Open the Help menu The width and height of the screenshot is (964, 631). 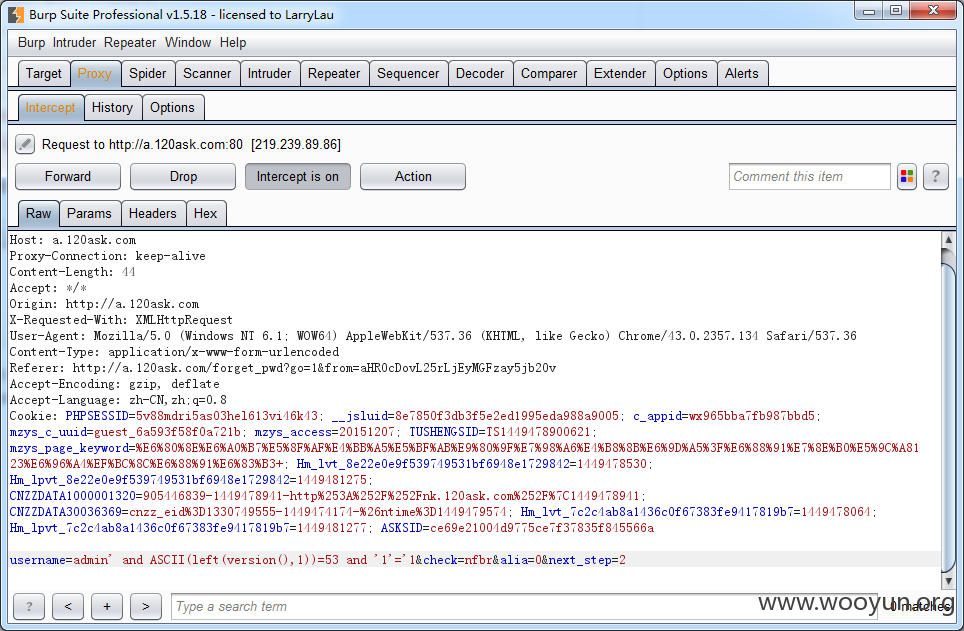coord(233,42)
